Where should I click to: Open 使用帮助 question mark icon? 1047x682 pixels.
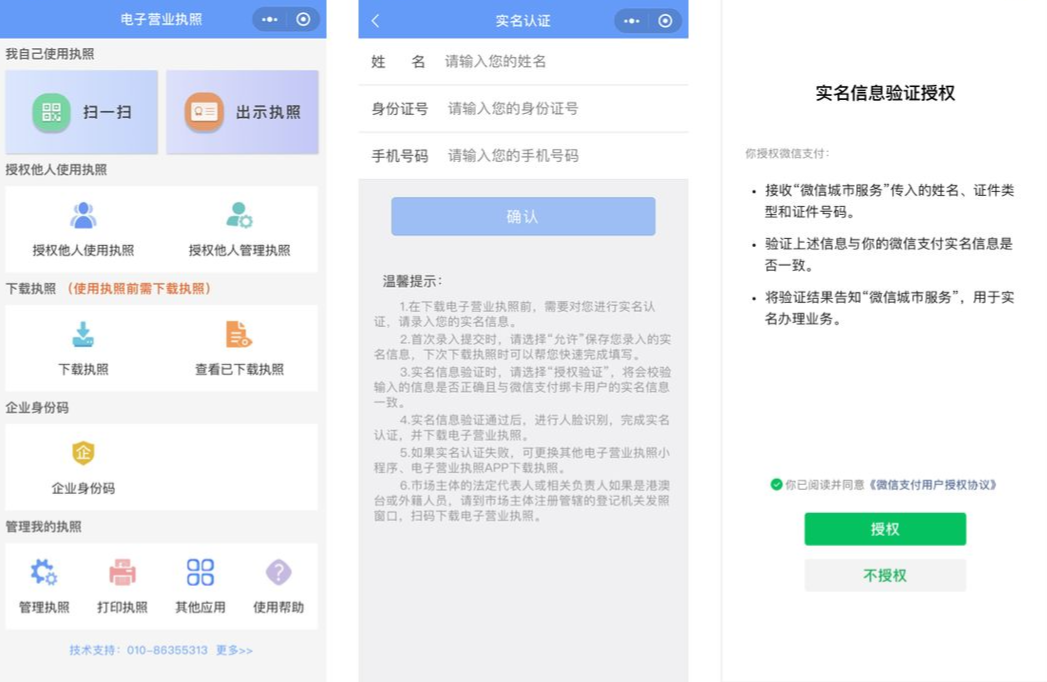click(x=278, y=572)
